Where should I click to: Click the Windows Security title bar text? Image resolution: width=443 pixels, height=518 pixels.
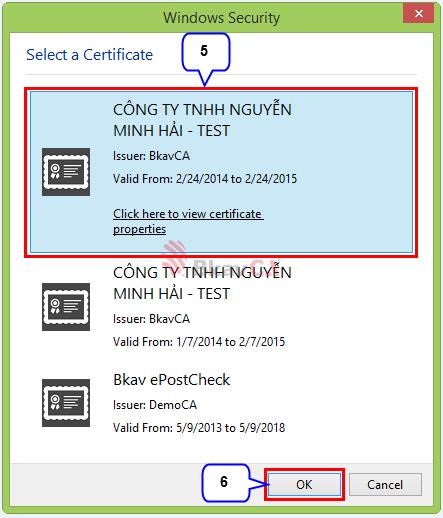pos(221,17)
